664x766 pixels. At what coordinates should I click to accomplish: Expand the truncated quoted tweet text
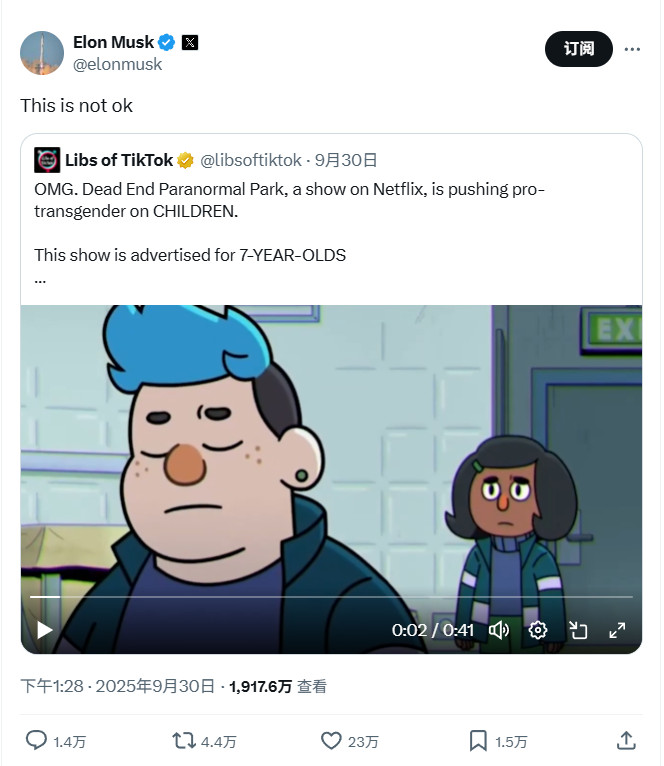[40, 281]
